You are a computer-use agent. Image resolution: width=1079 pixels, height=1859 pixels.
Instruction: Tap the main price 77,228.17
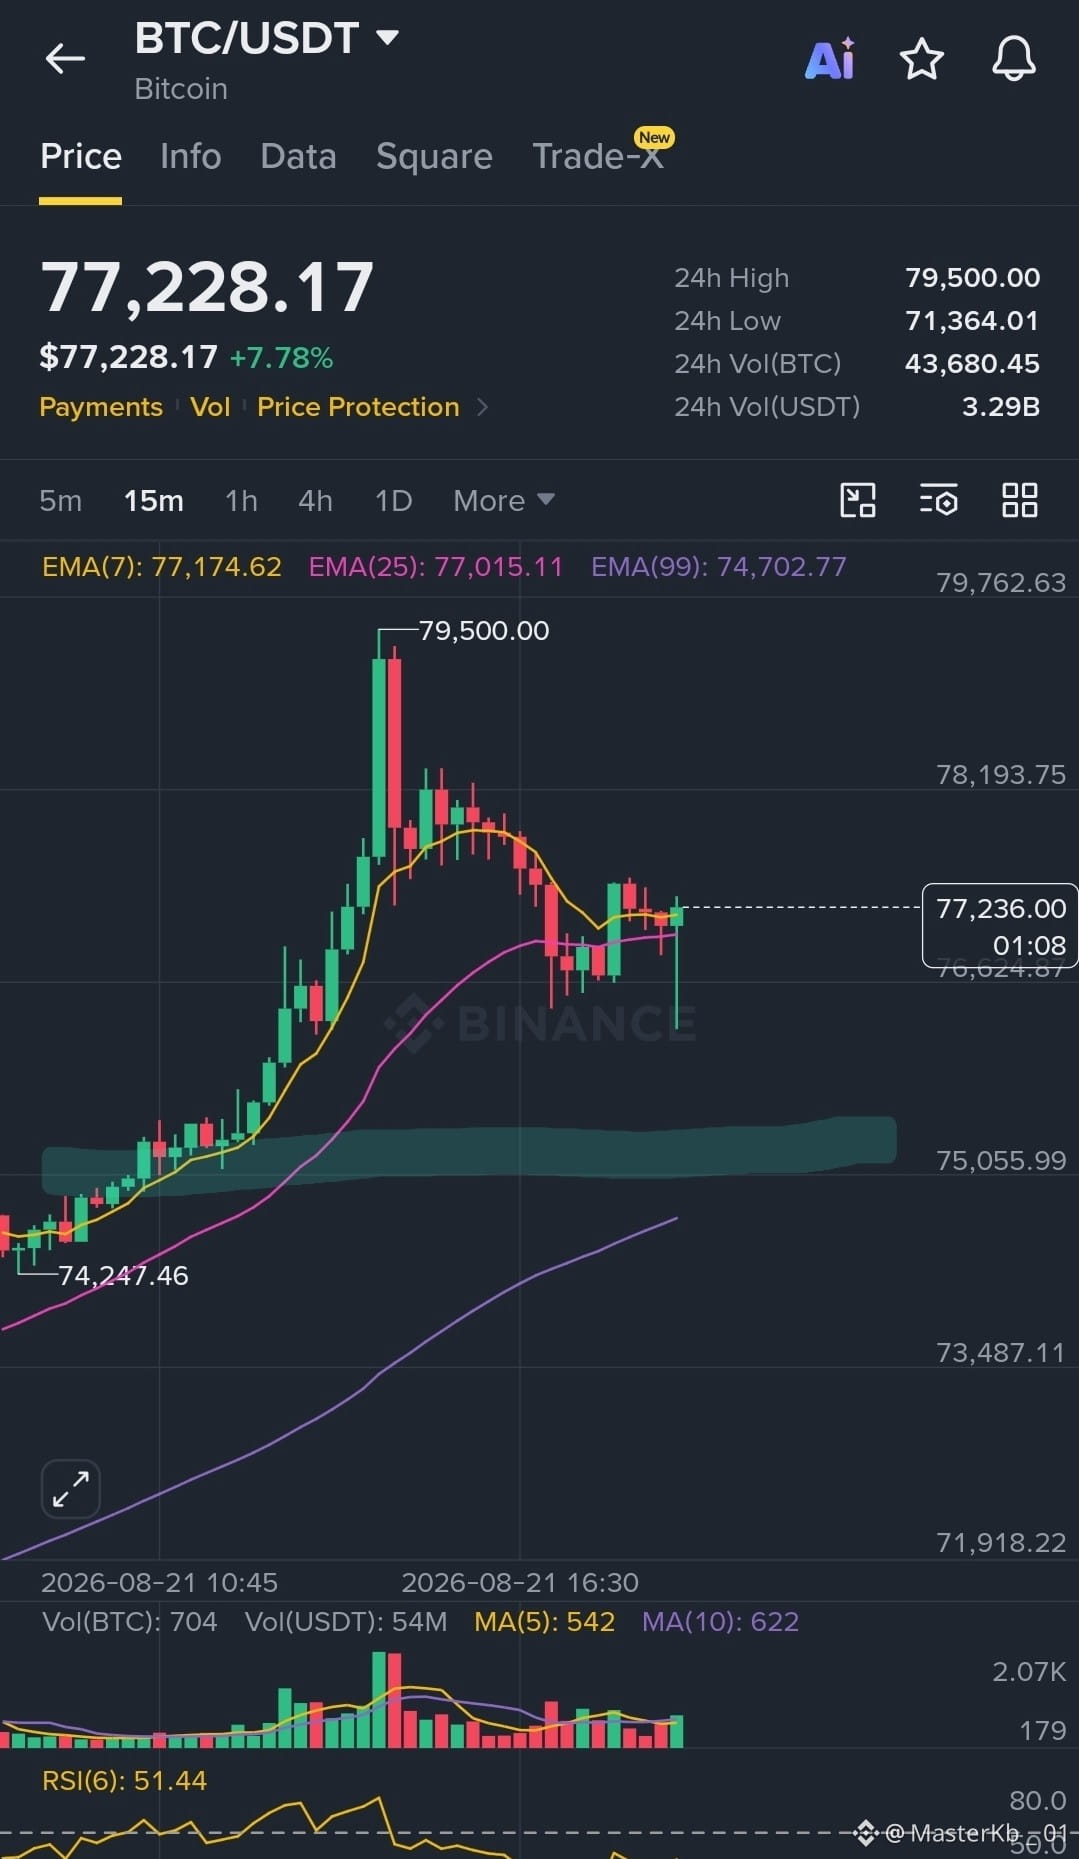pos(207,288)
